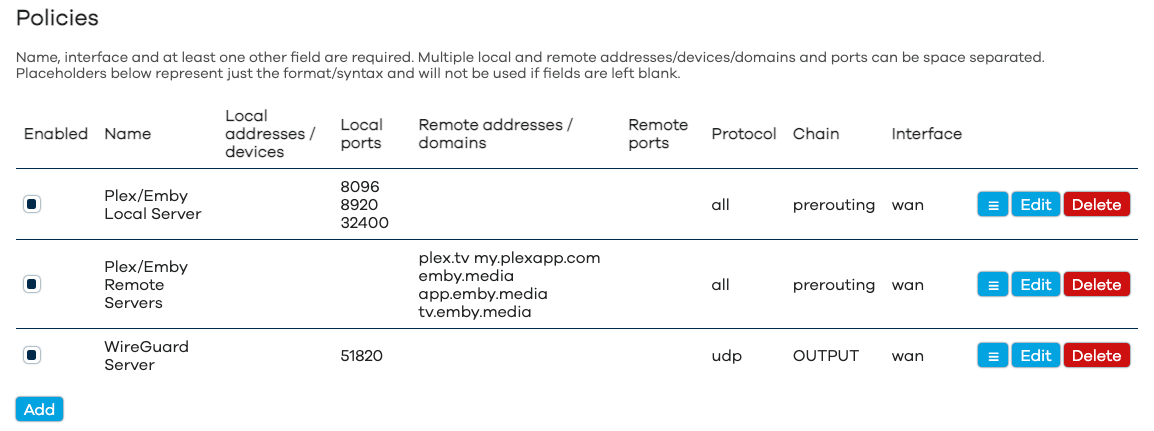Delete the Plex/Emby Local Server policy
The width and height of the screenshot is (1154, 431).
[1096, 204]
